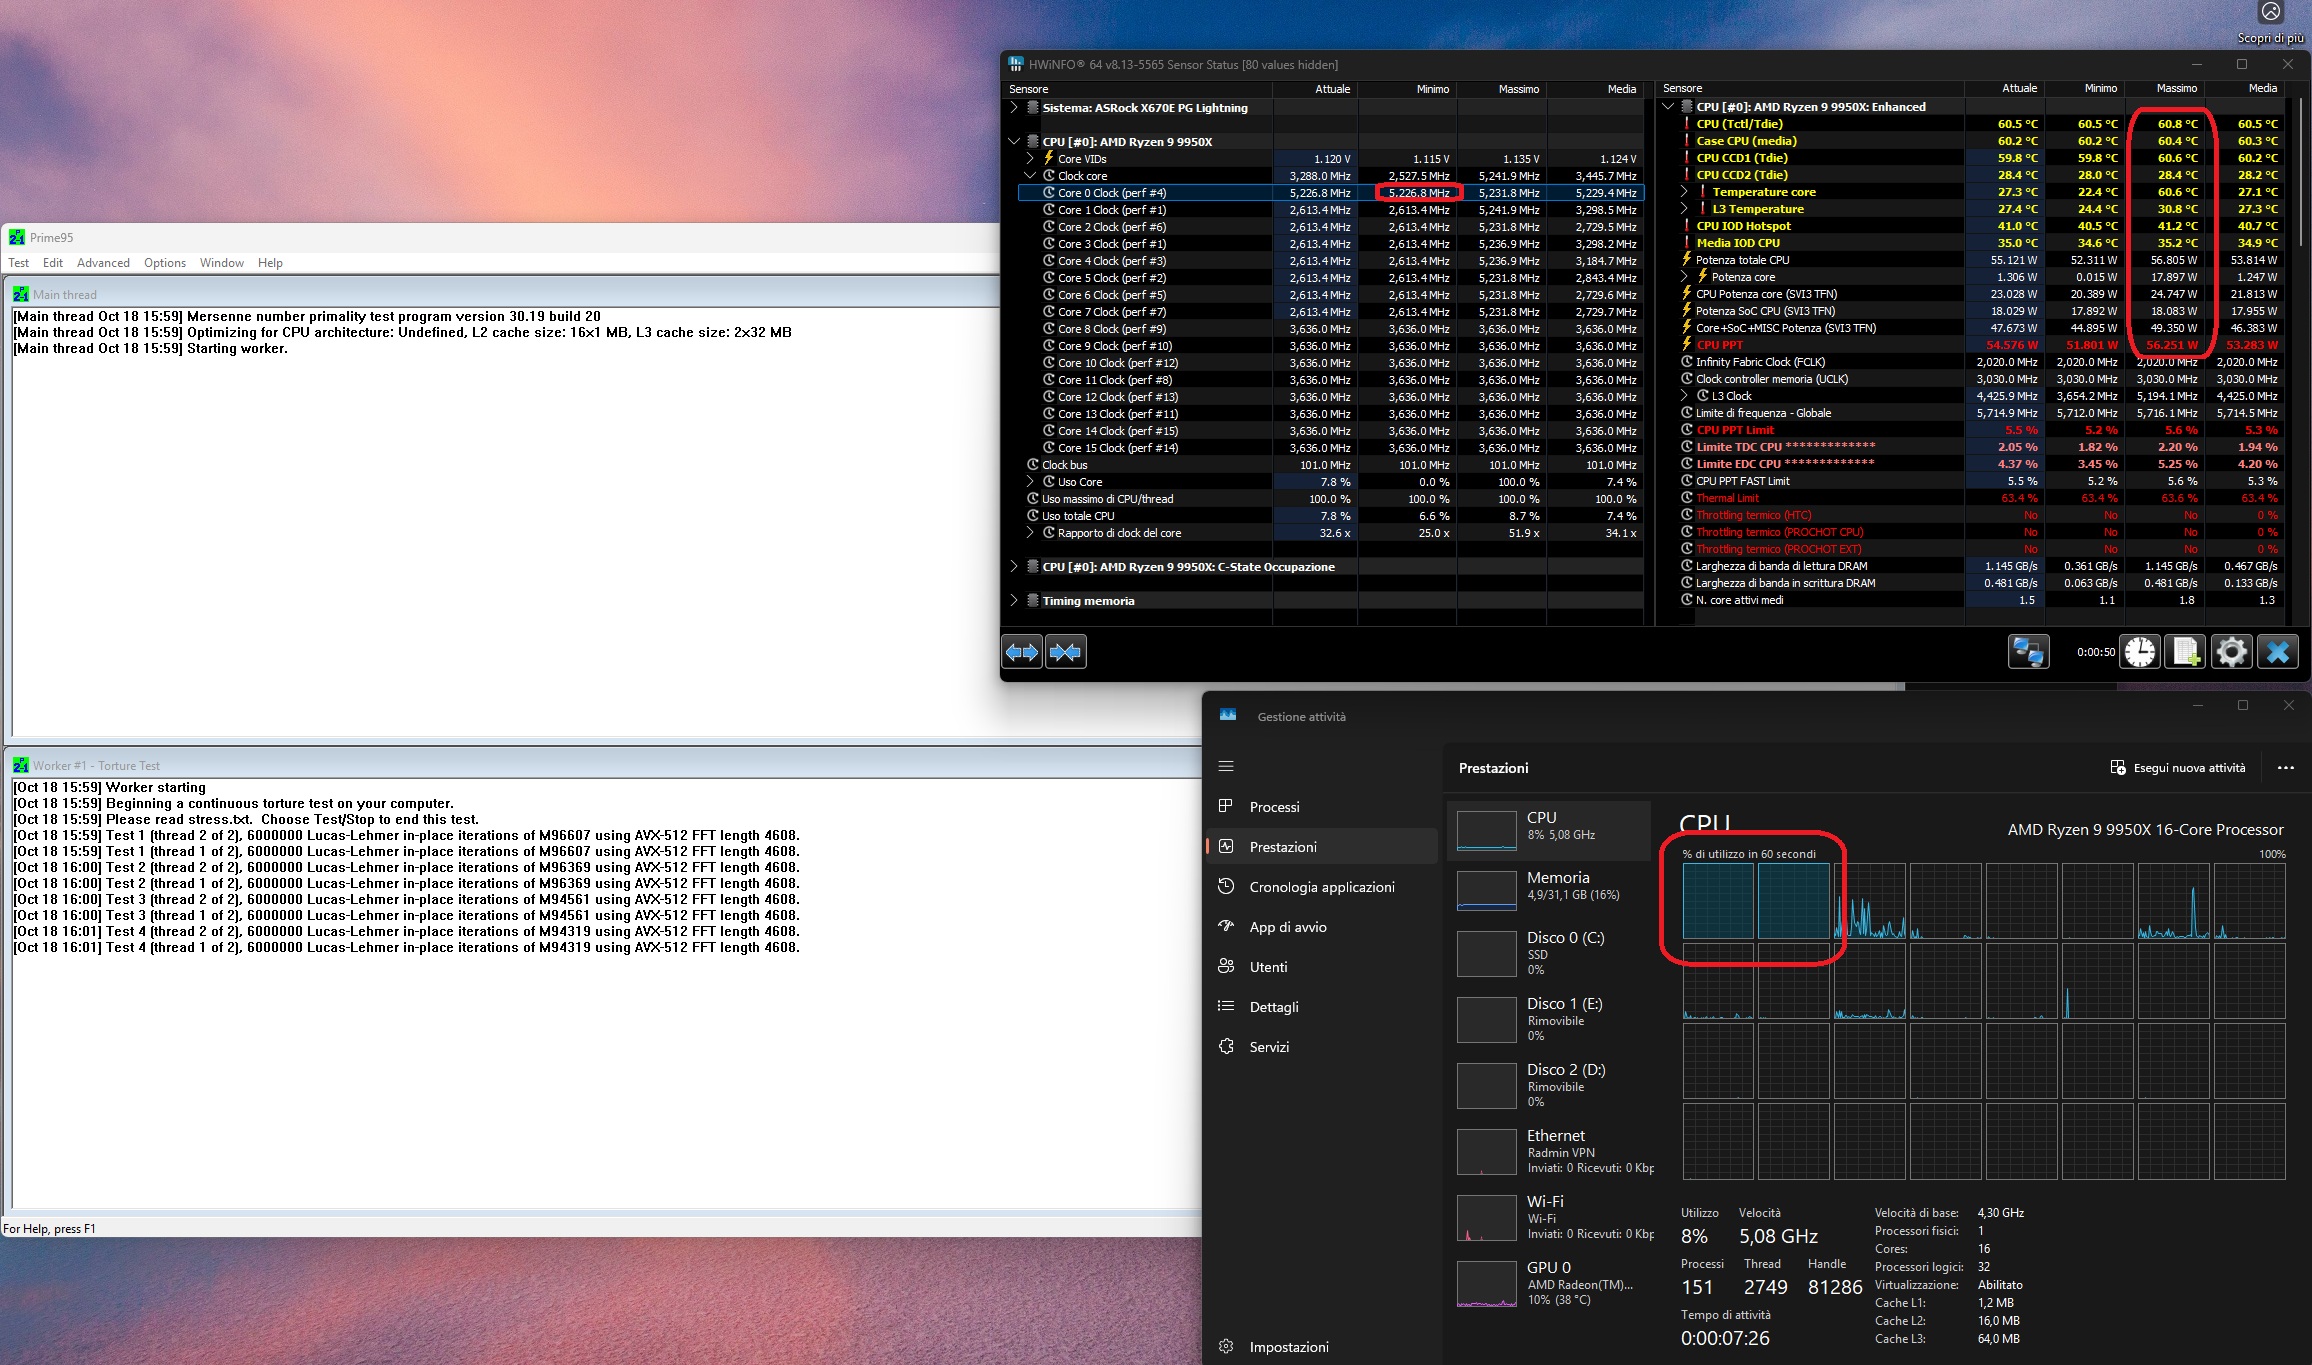
Task: Select Disco 1 (E:) performance item
Action: [1548, 1019]
